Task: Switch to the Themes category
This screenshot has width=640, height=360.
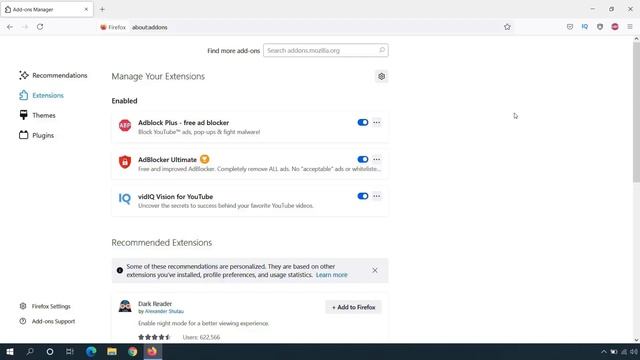Action: 37,116
